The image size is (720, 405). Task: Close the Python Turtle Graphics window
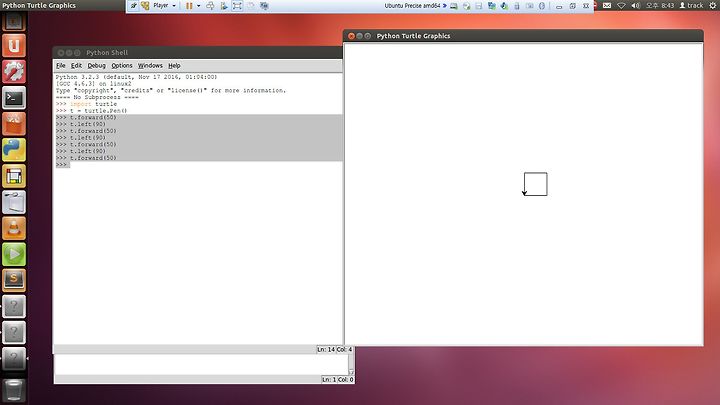click(351, 36)
